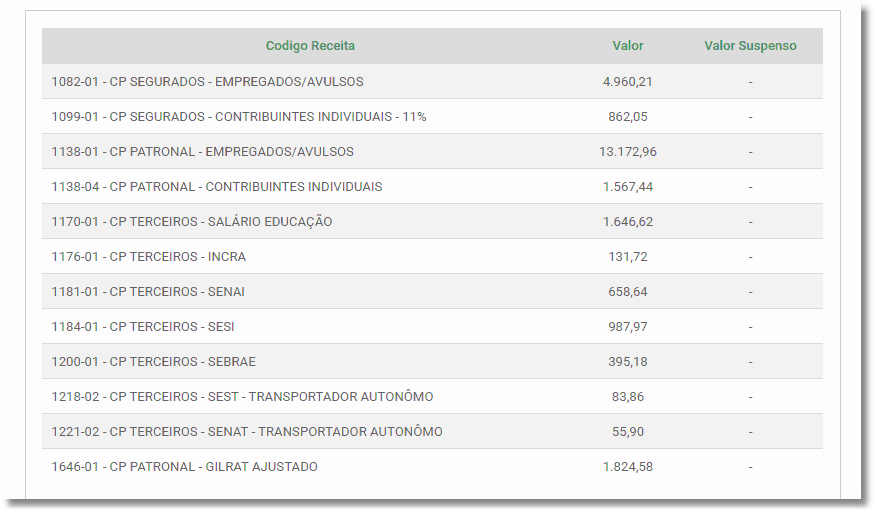This screenshot has width=875, height=513.
Task: Select row 1138-04 CP PATRONAL CONTRIBUINTES INDIVIDUAIS
Action: 432,186
